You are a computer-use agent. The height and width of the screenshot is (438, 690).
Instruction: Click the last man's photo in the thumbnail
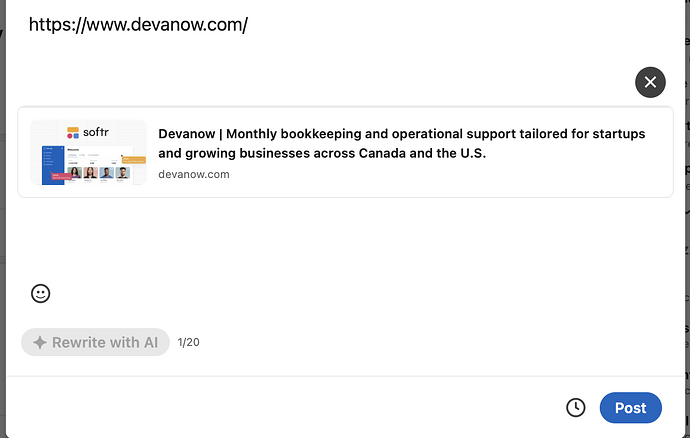(x=123, y=173)
